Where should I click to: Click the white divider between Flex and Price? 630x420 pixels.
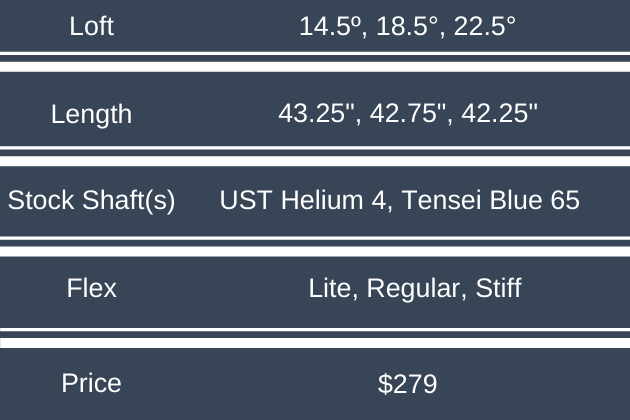pyautogui.click(x=315, y=340)
